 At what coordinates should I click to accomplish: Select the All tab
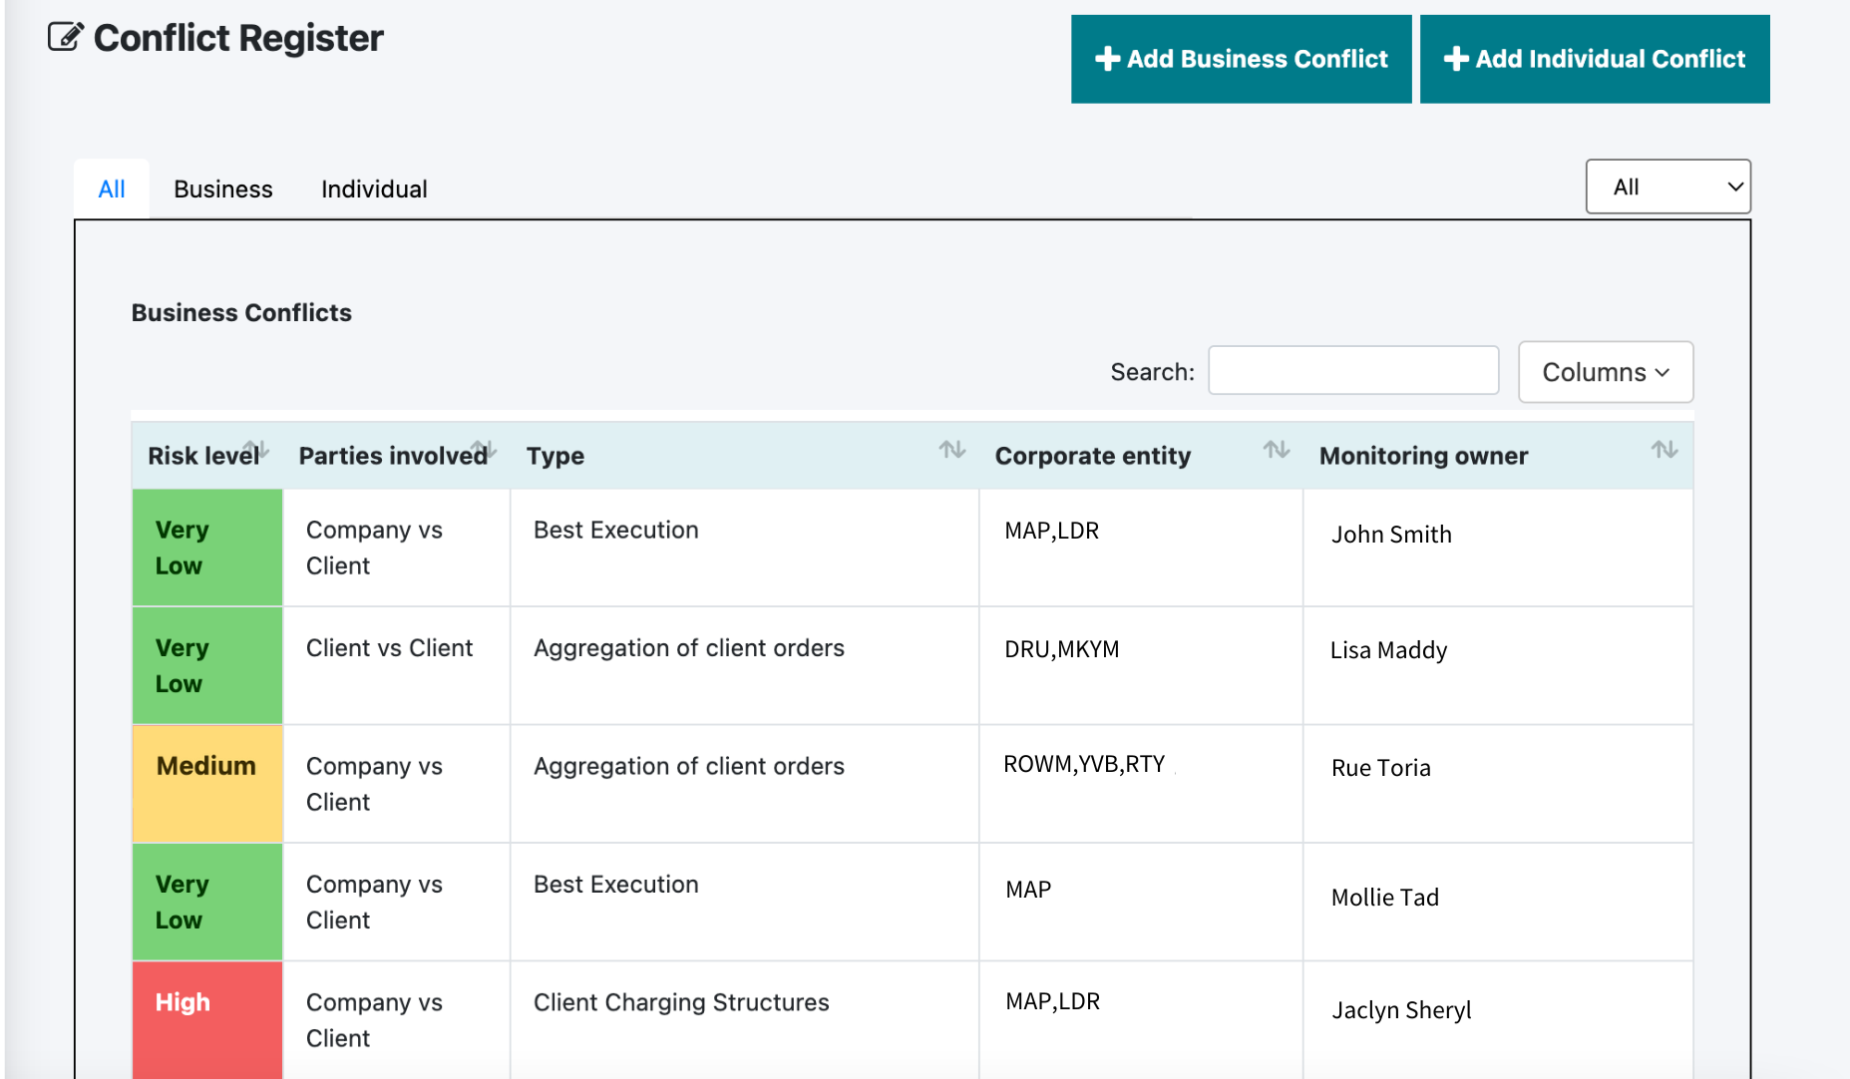coord(112,189)
